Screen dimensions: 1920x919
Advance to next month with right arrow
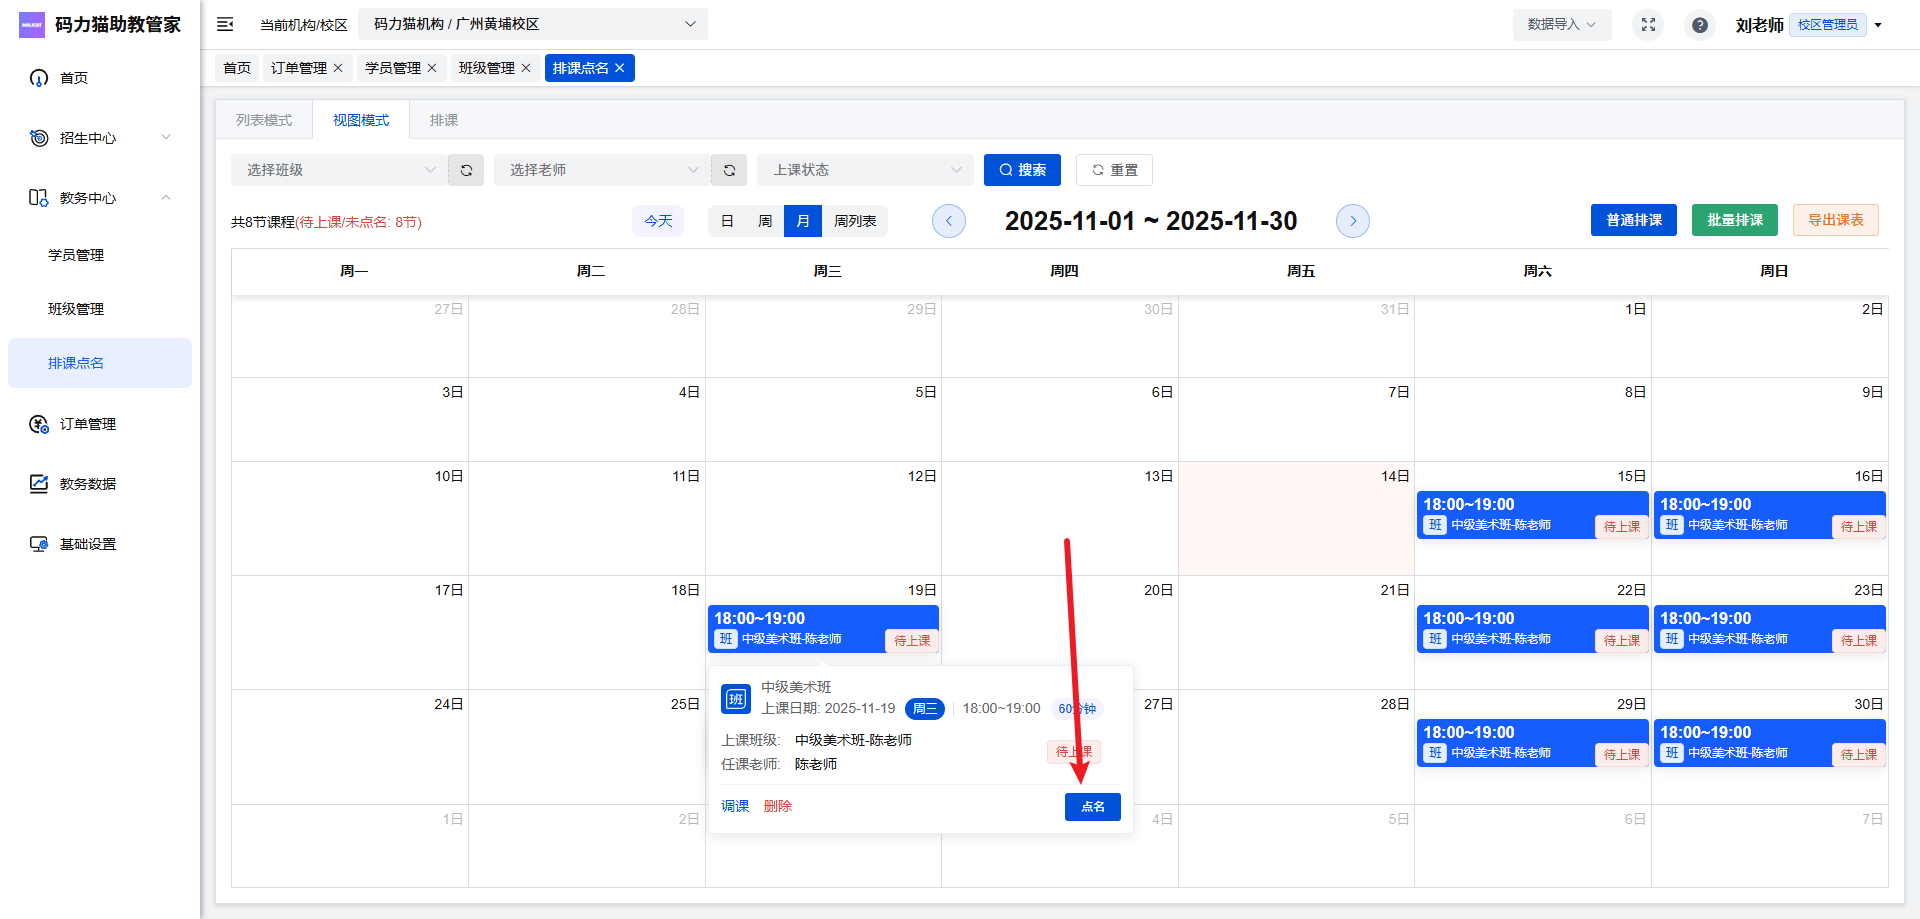click(x=1352, y=221)
